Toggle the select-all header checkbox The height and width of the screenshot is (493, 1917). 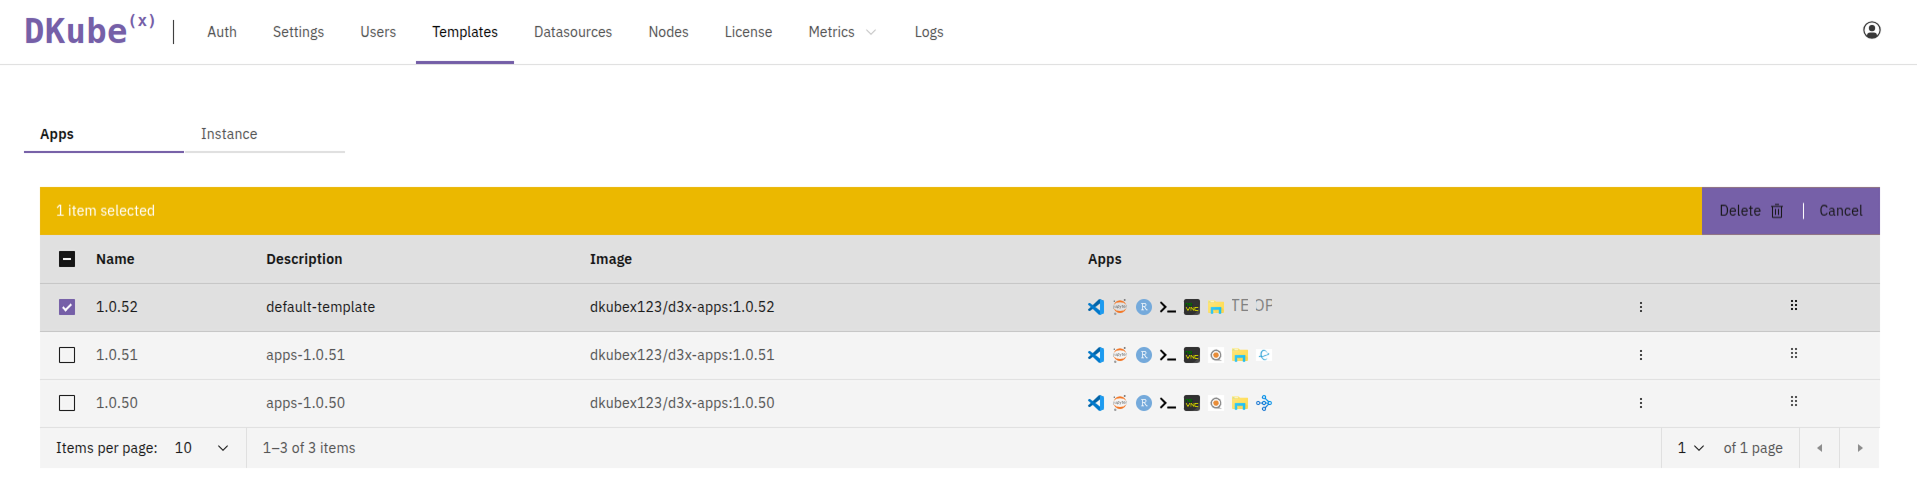(67, 259)
